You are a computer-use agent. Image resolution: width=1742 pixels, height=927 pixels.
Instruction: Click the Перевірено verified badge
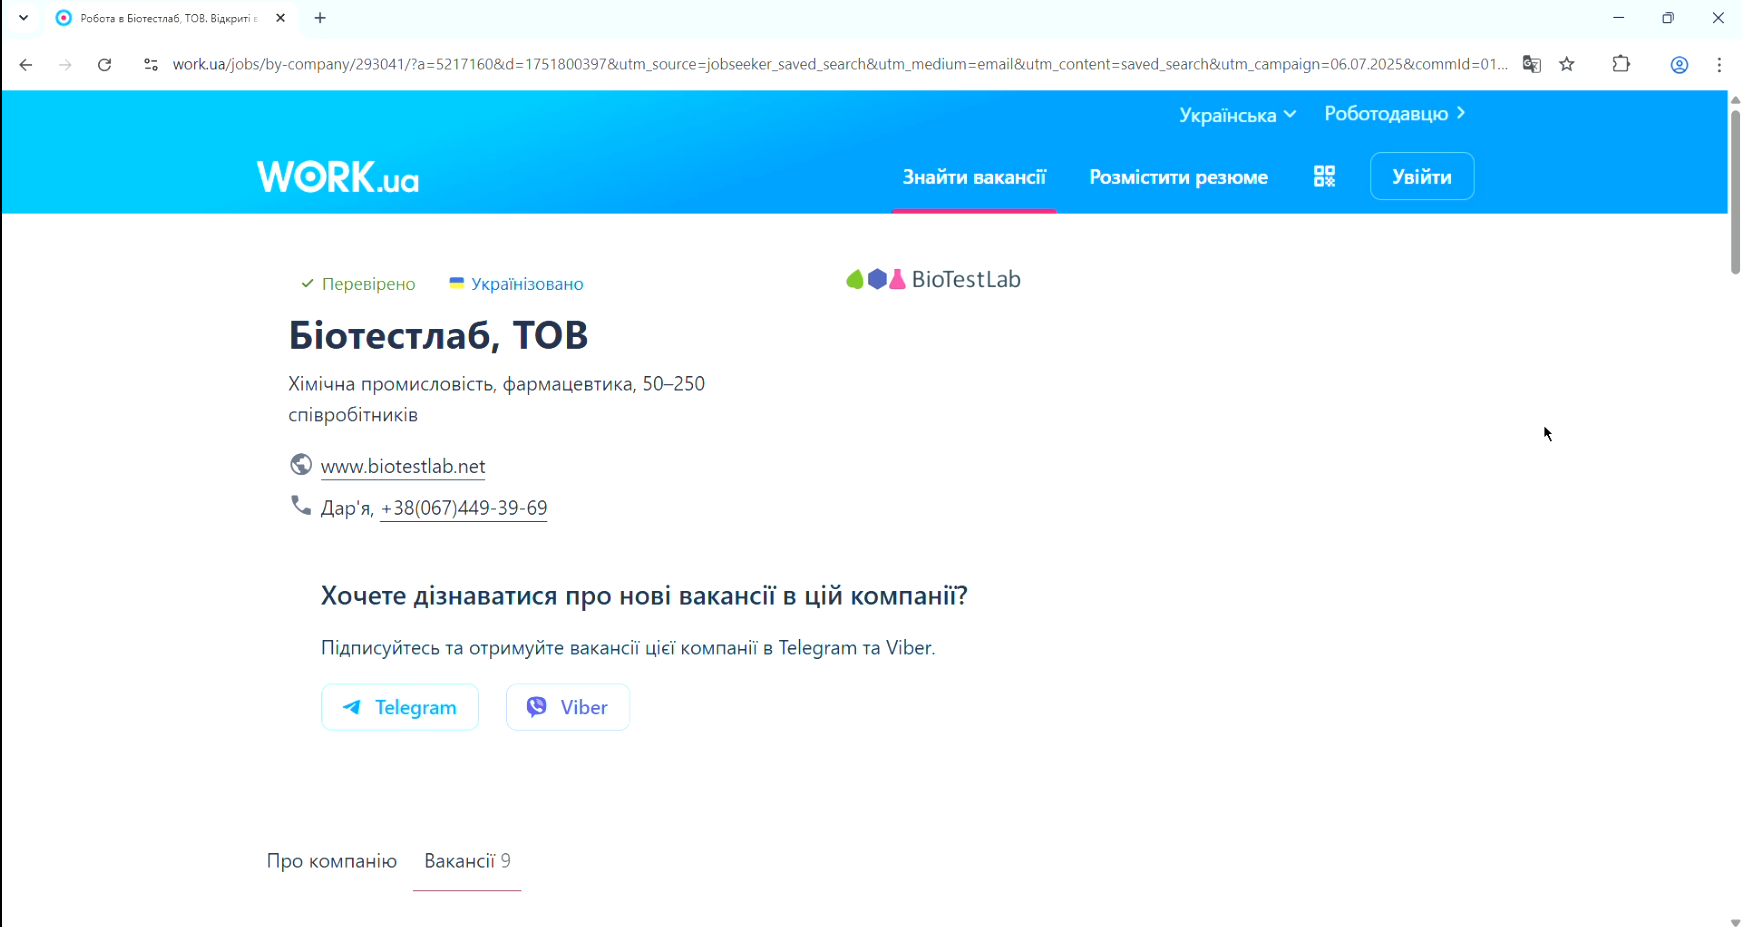358,284
